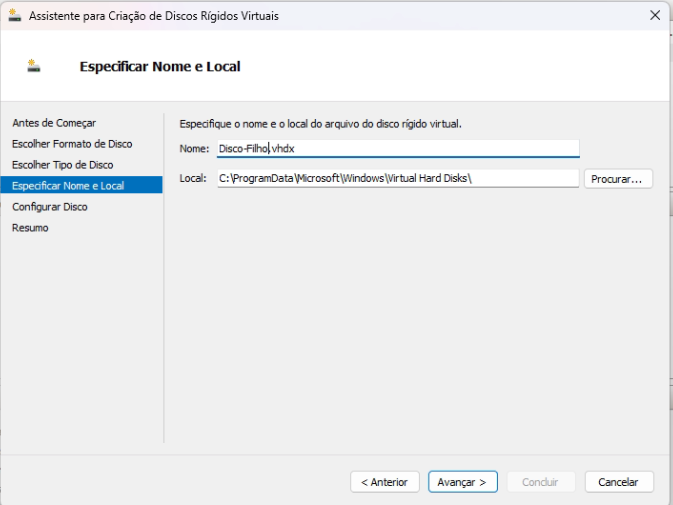Click the disk icon beside the page heading
Viewport: 673px width, 505px height.
34,66
